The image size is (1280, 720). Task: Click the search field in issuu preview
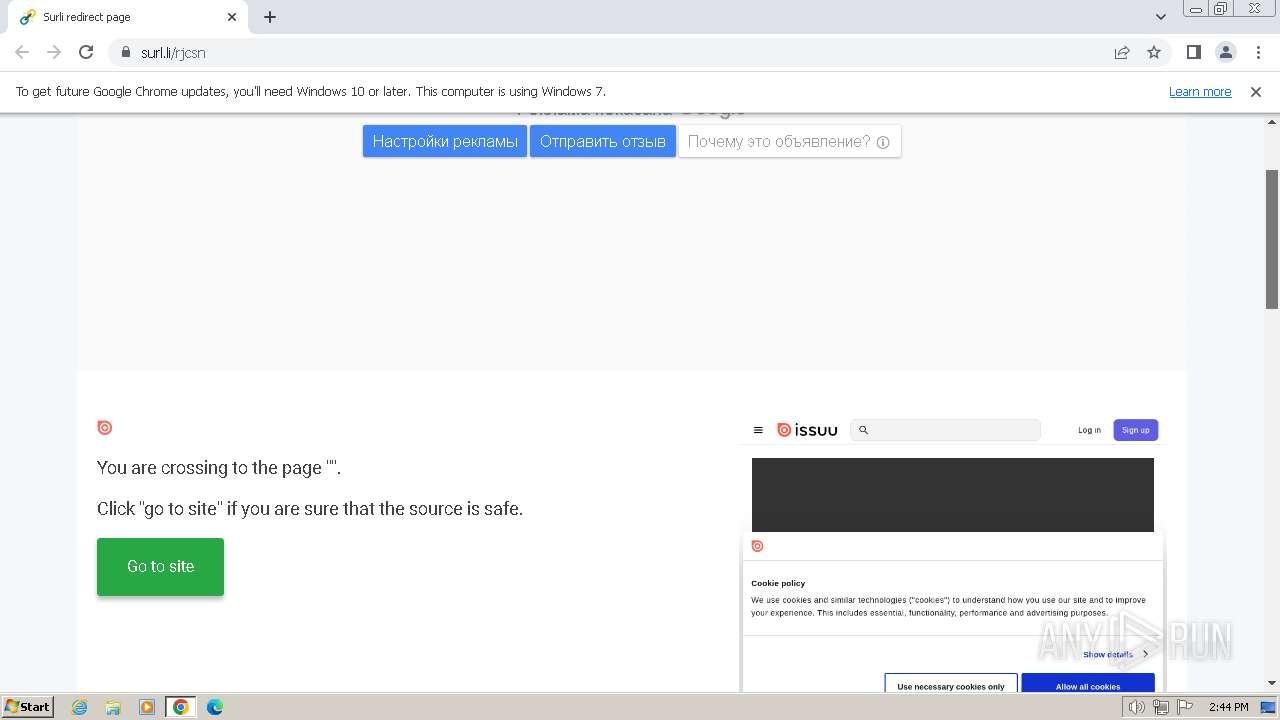(x=945, y=430)
